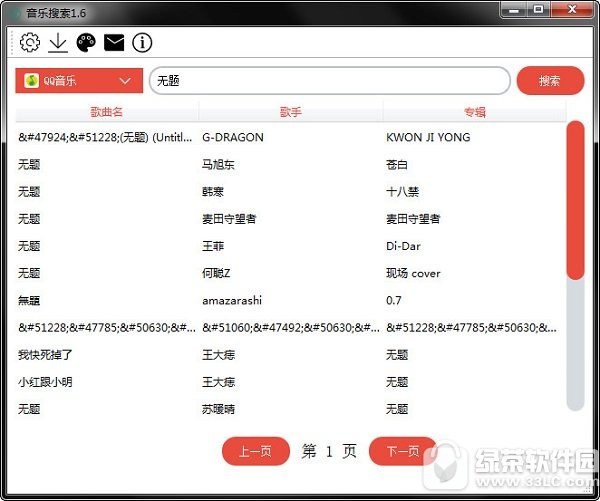The image size is (600, 501).
Task: Select the song cell starting &#51228;&#47785;
Action: [x=107, y=328]
